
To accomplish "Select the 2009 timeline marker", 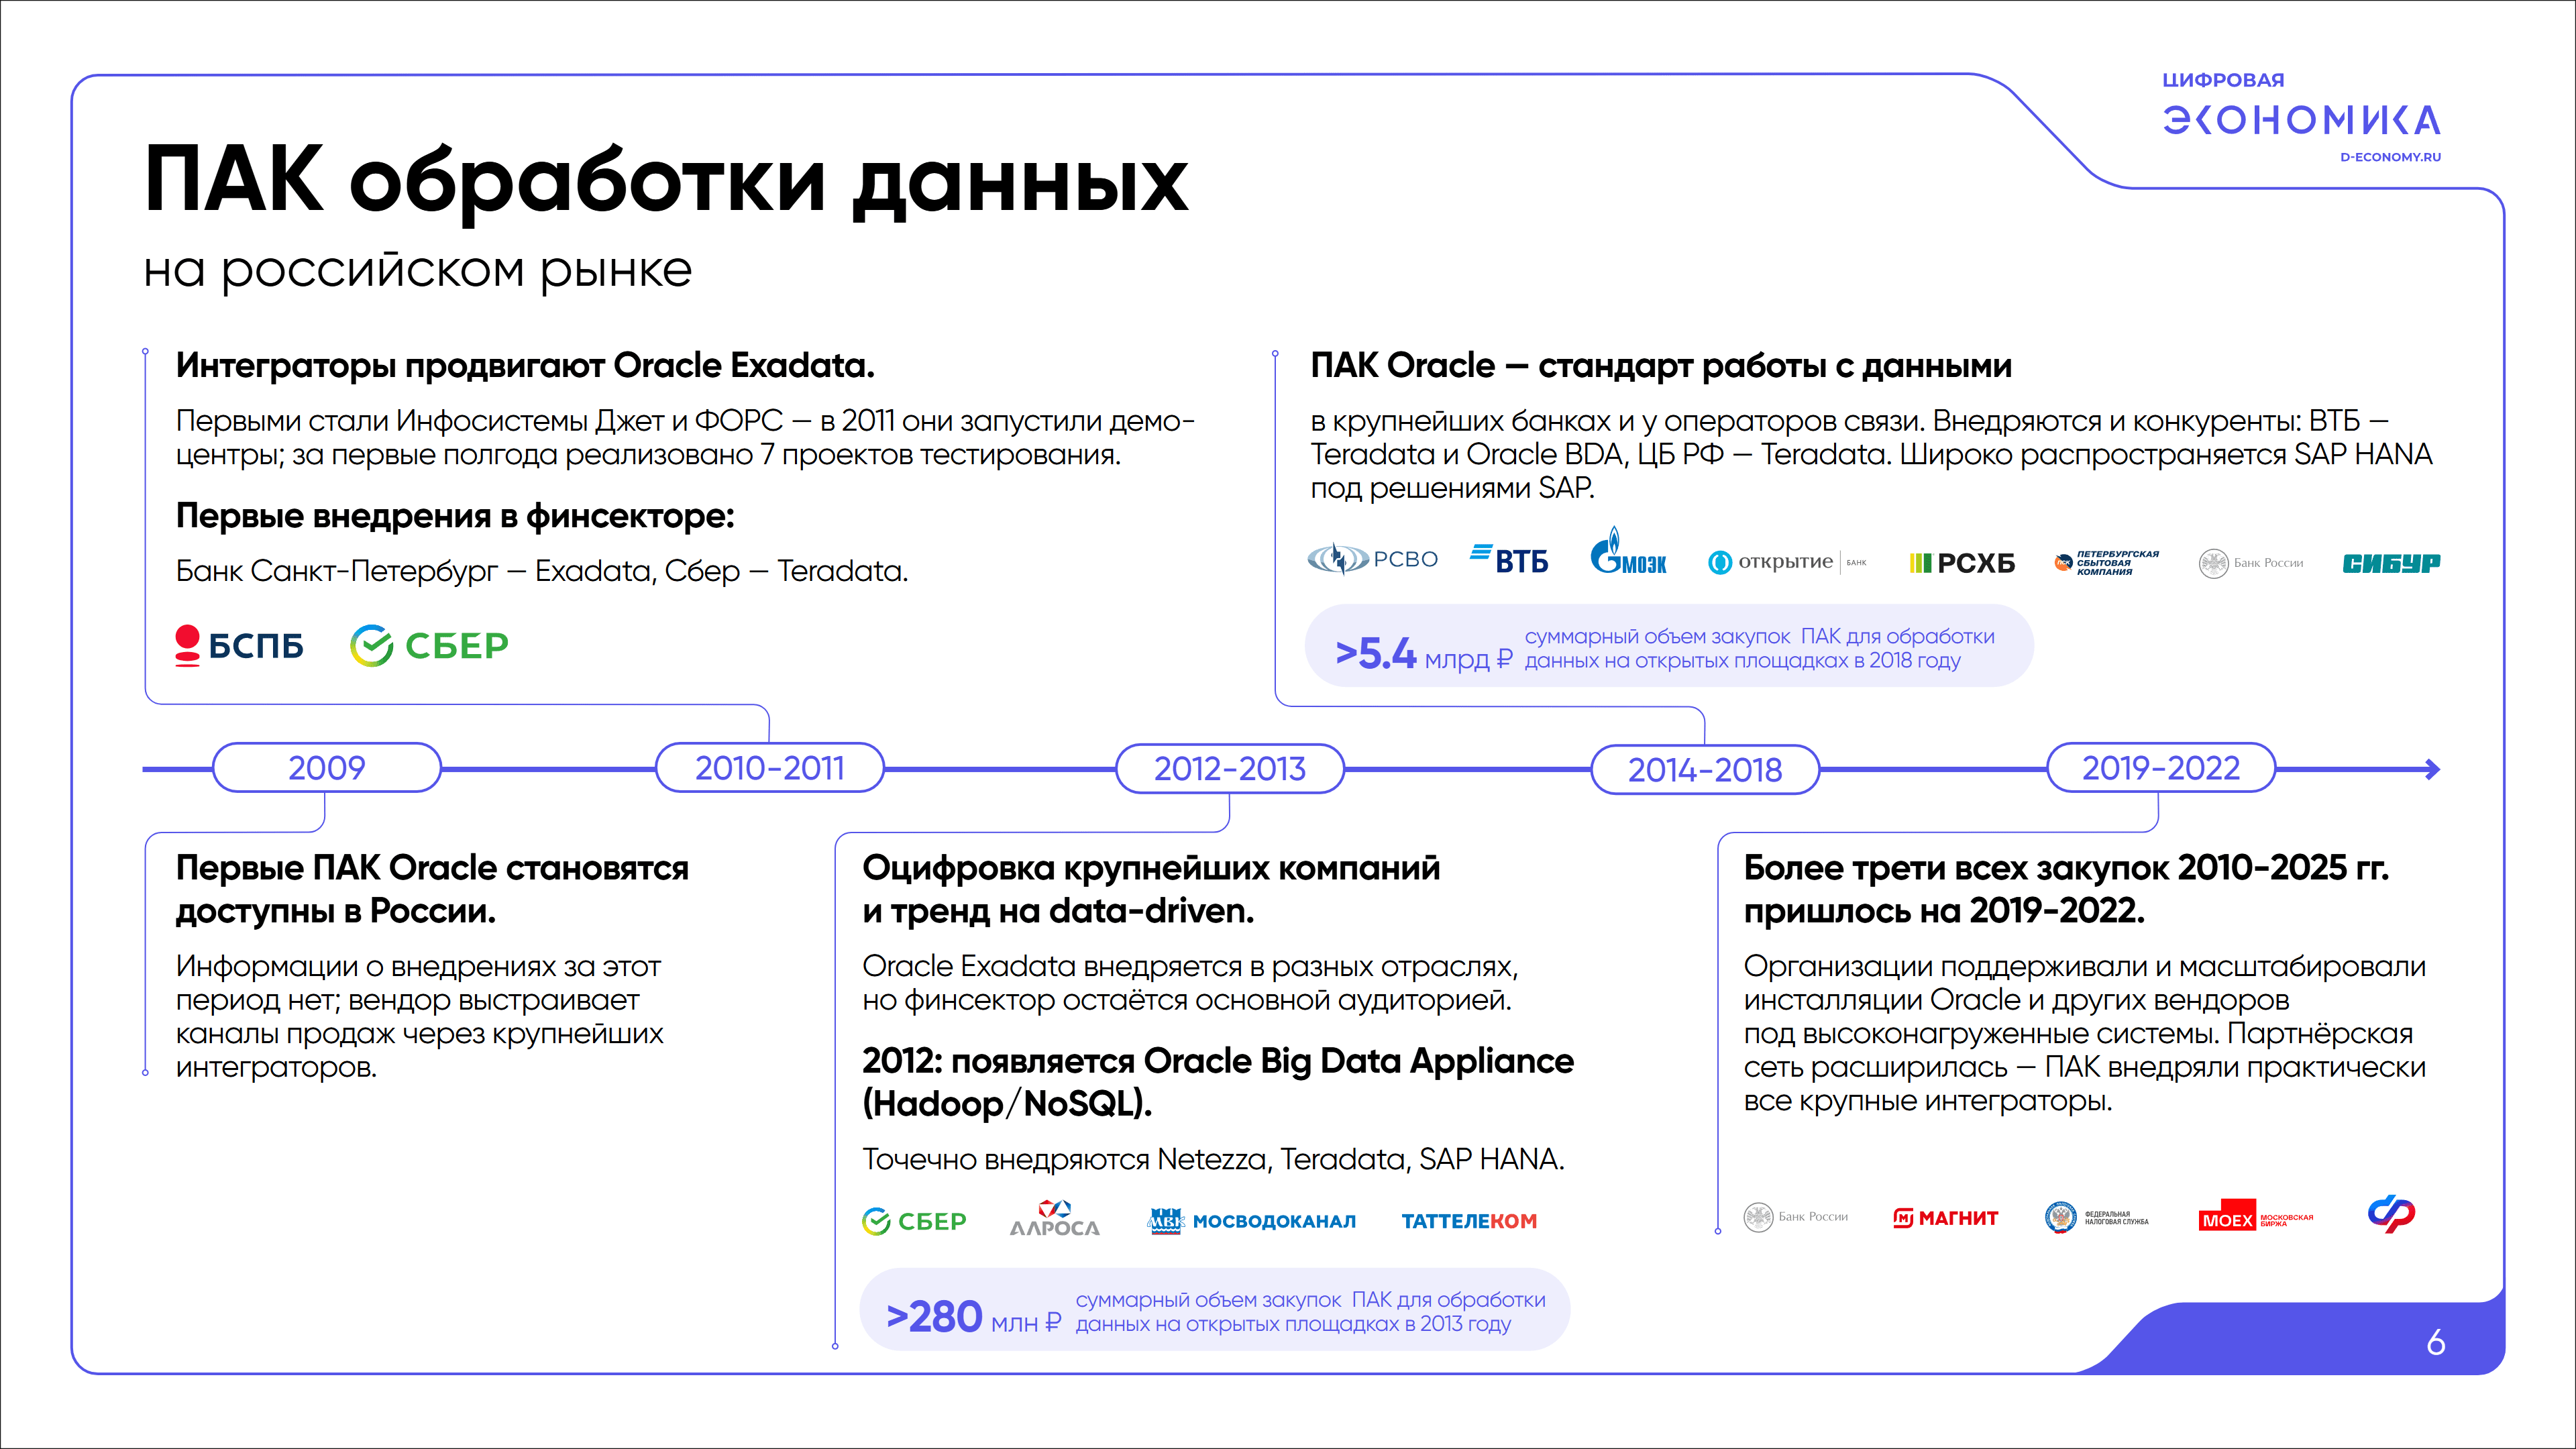I will (x=327, y=768).
